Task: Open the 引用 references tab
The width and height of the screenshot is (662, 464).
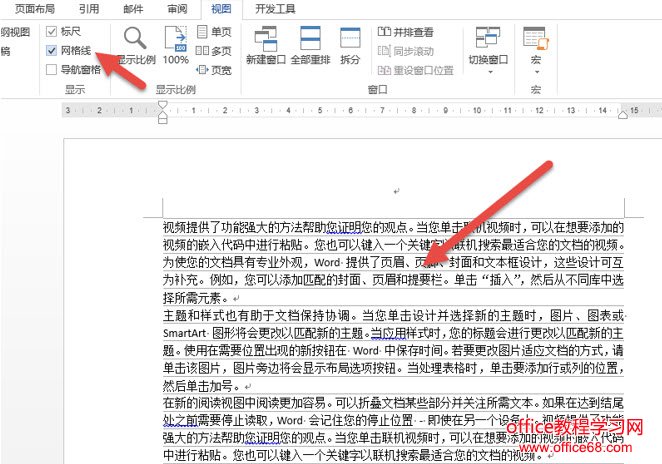Action: coord(89,9)
